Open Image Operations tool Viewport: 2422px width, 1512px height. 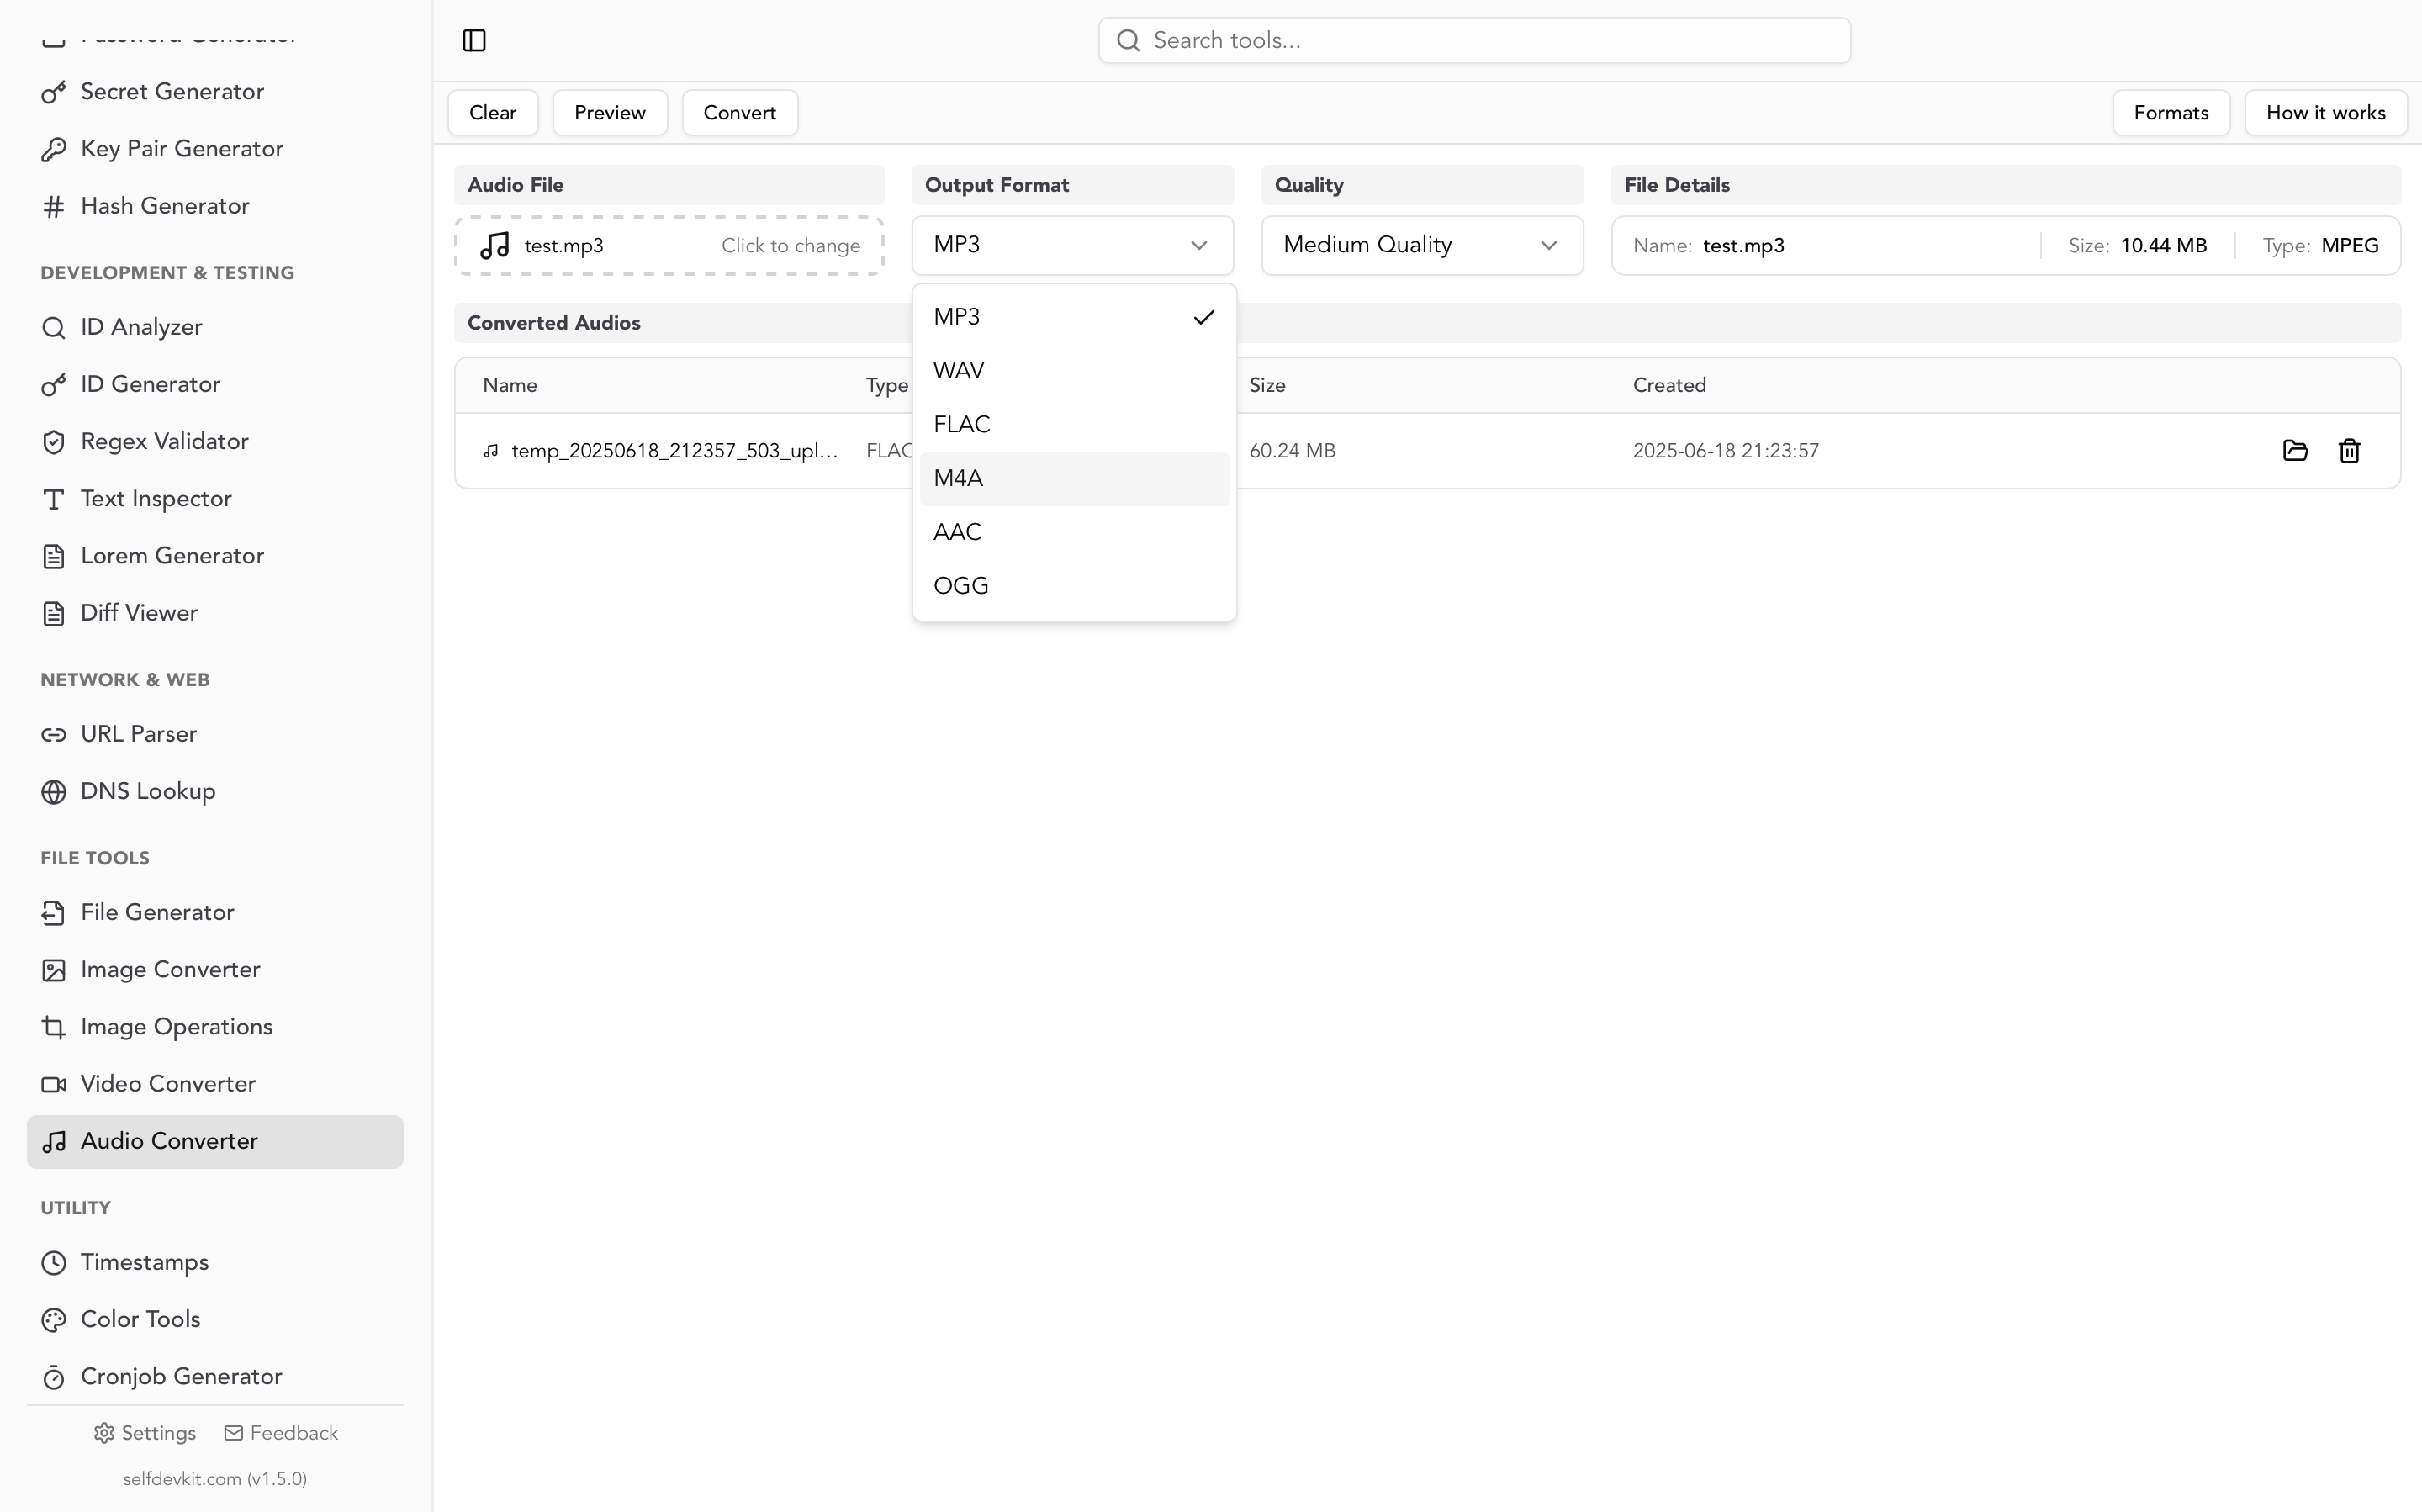point(215,1027)
